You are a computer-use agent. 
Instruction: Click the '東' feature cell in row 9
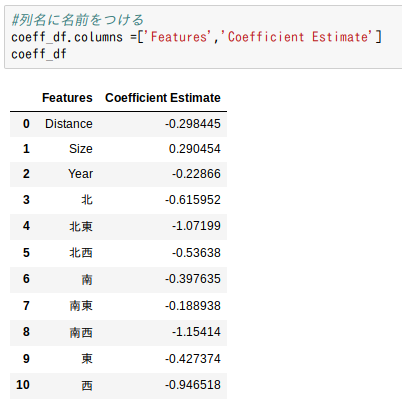click(87, 359)
